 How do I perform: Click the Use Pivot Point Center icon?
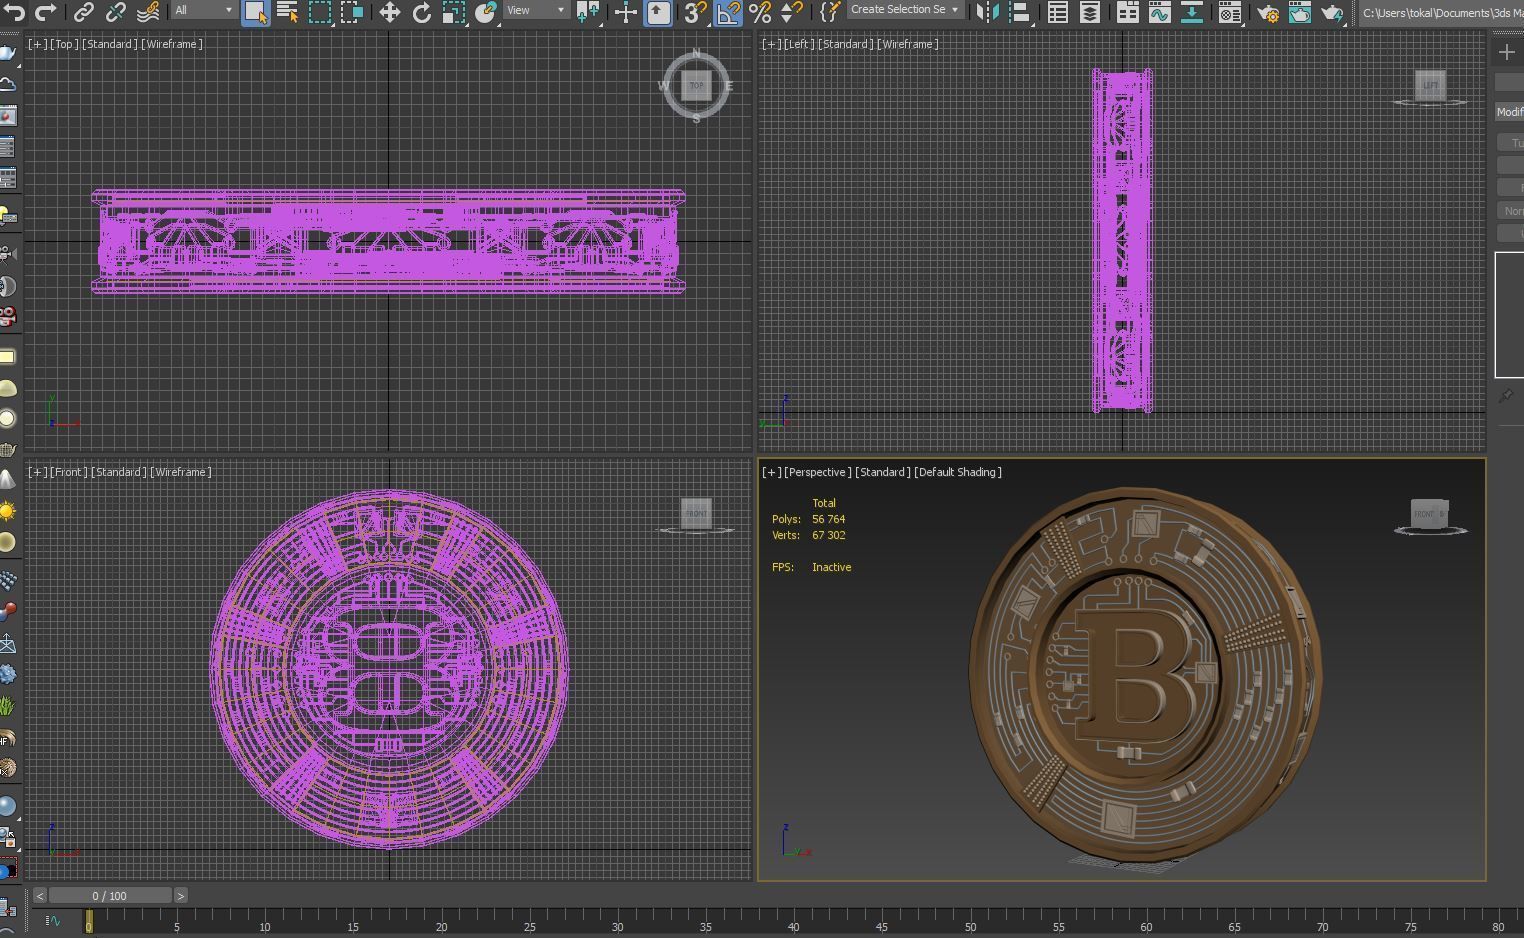(x=588, y=12)
